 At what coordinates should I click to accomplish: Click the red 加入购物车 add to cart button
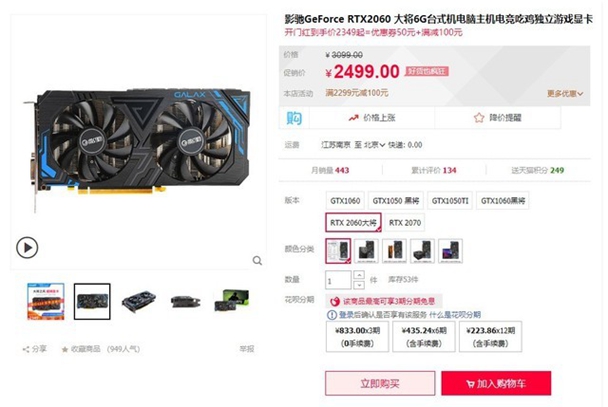[x=496, y=383]
